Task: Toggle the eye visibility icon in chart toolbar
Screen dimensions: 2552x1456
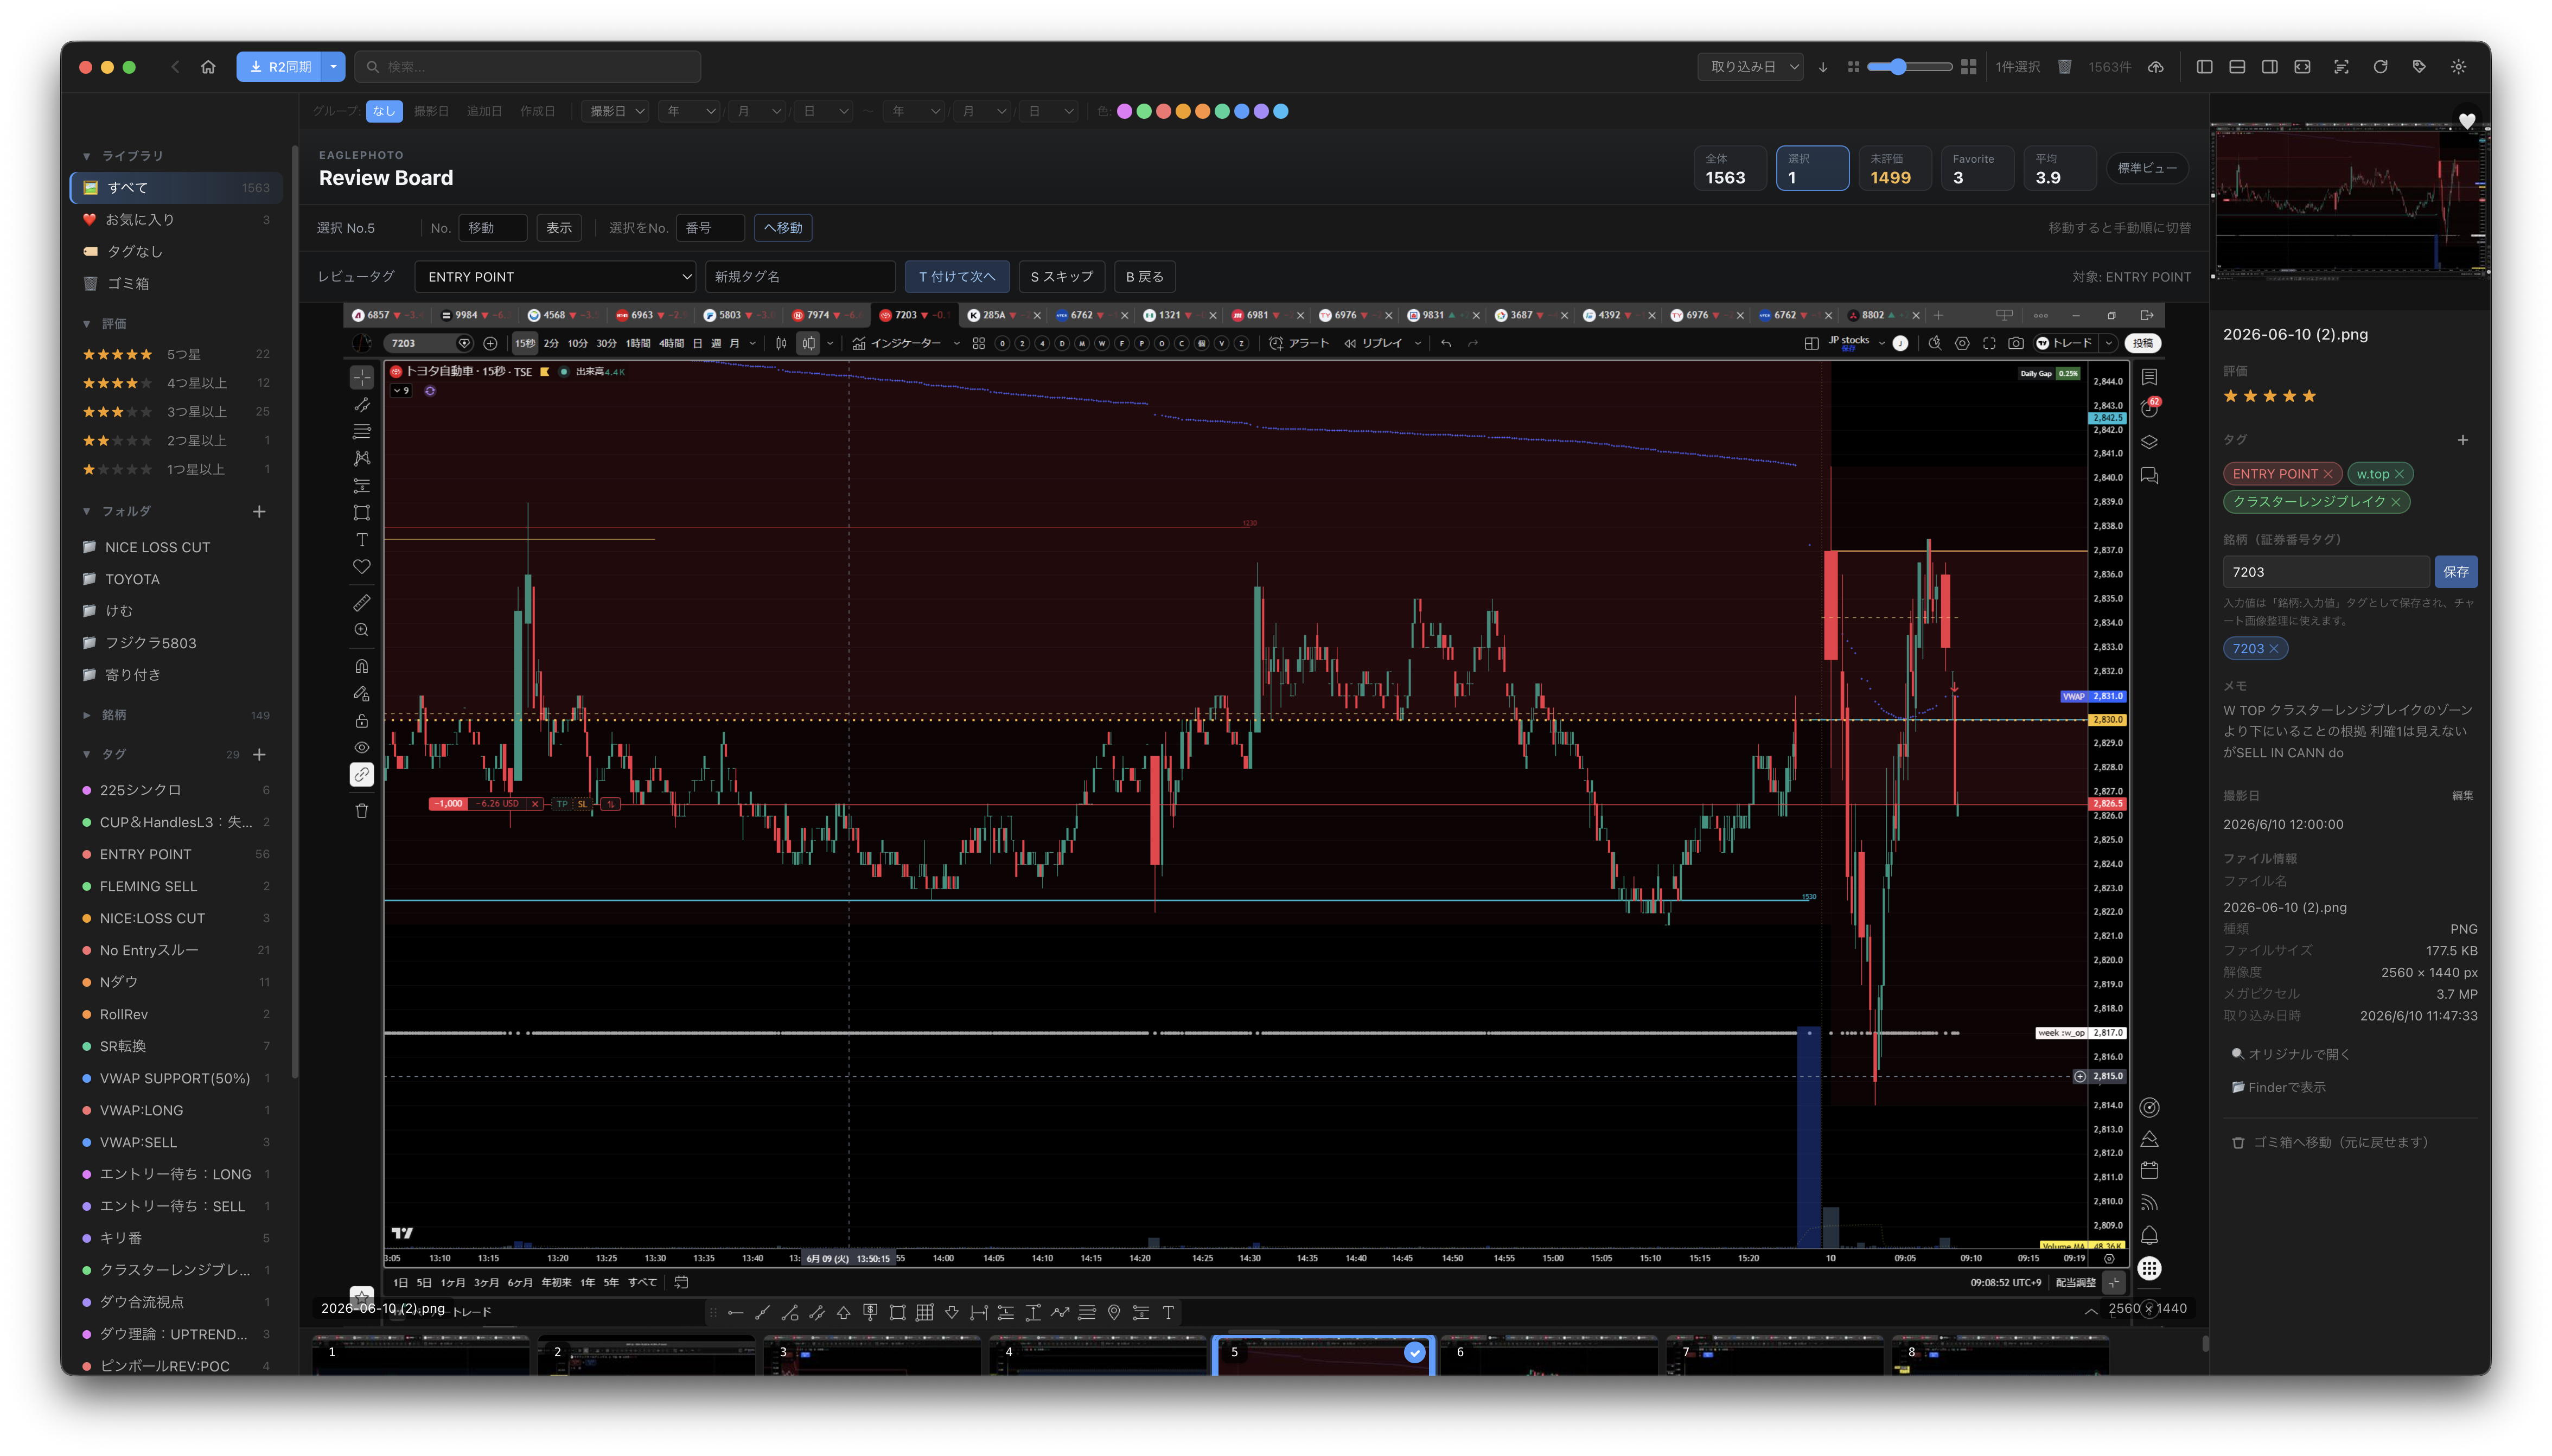Action: click(362, 748)
